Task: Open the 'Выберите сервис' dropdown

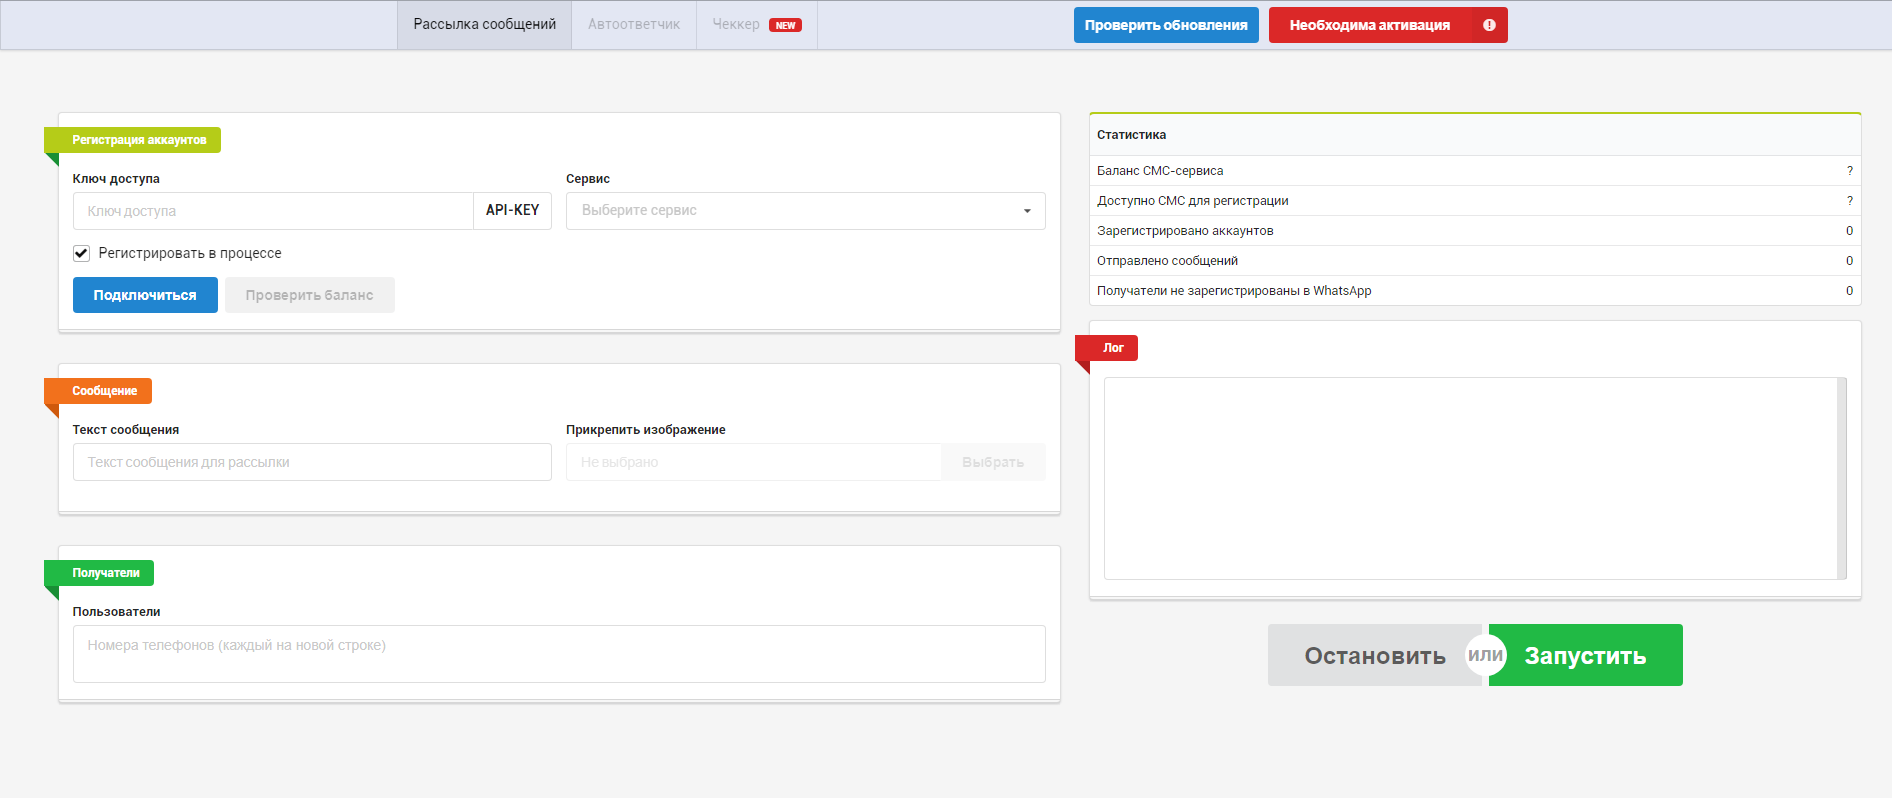Action: point(804,211)
